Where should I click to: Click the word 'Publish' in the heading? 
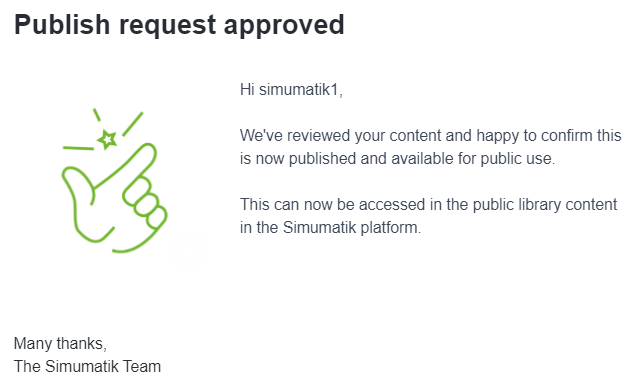(x=62, y=25)
